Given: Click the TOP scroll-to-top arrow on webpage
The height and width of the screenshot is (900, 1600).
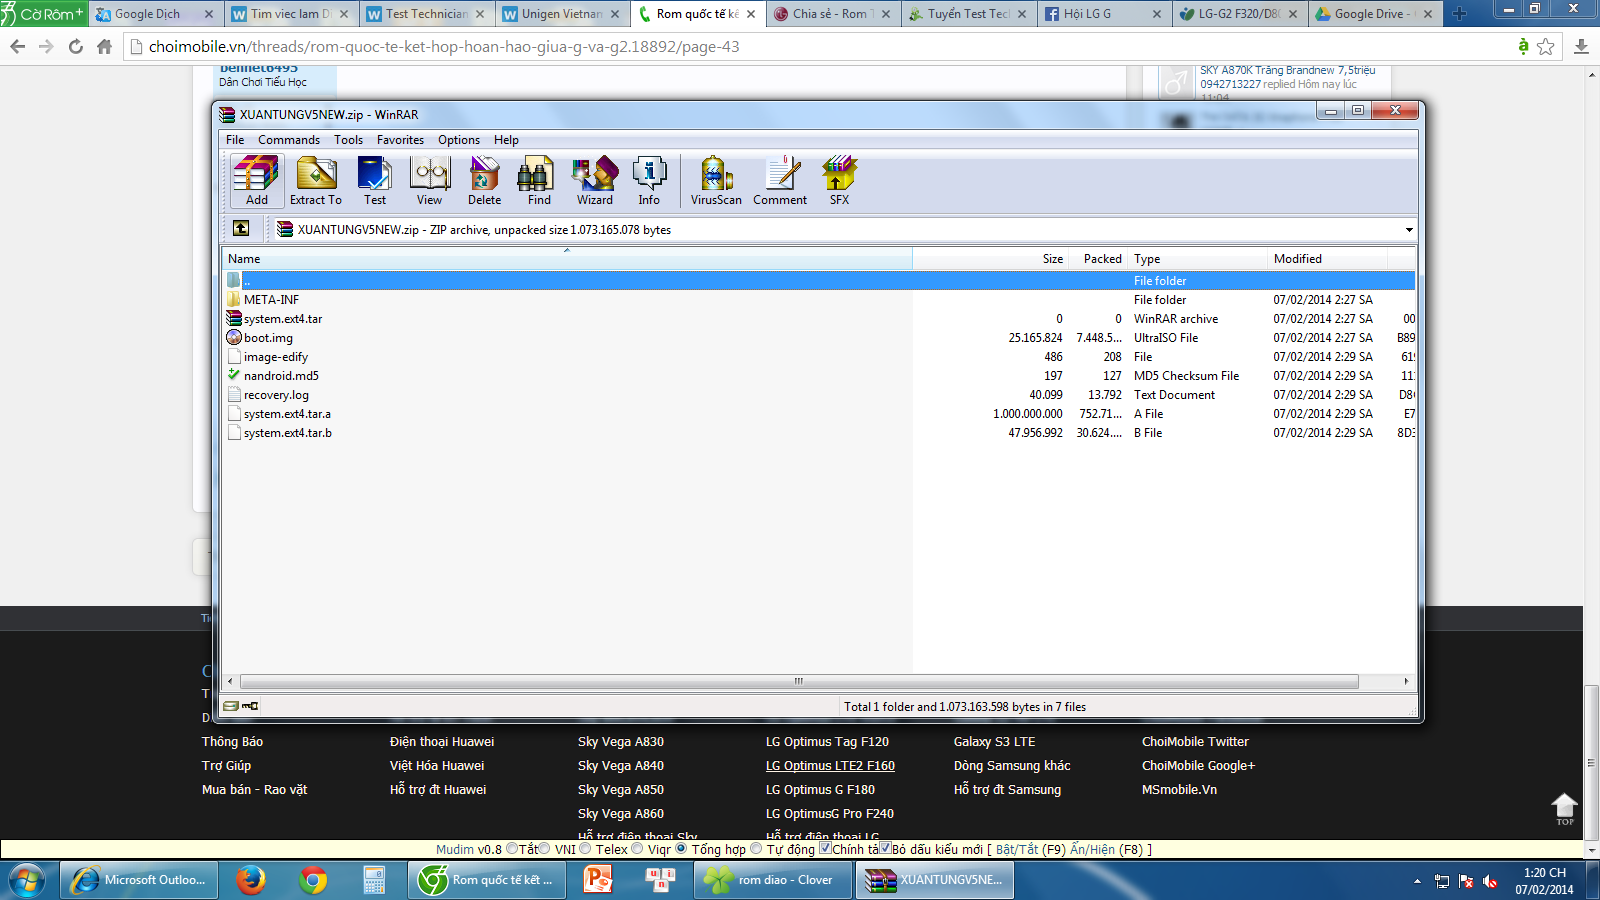Looking at the screenshot, I should 1564,808.
